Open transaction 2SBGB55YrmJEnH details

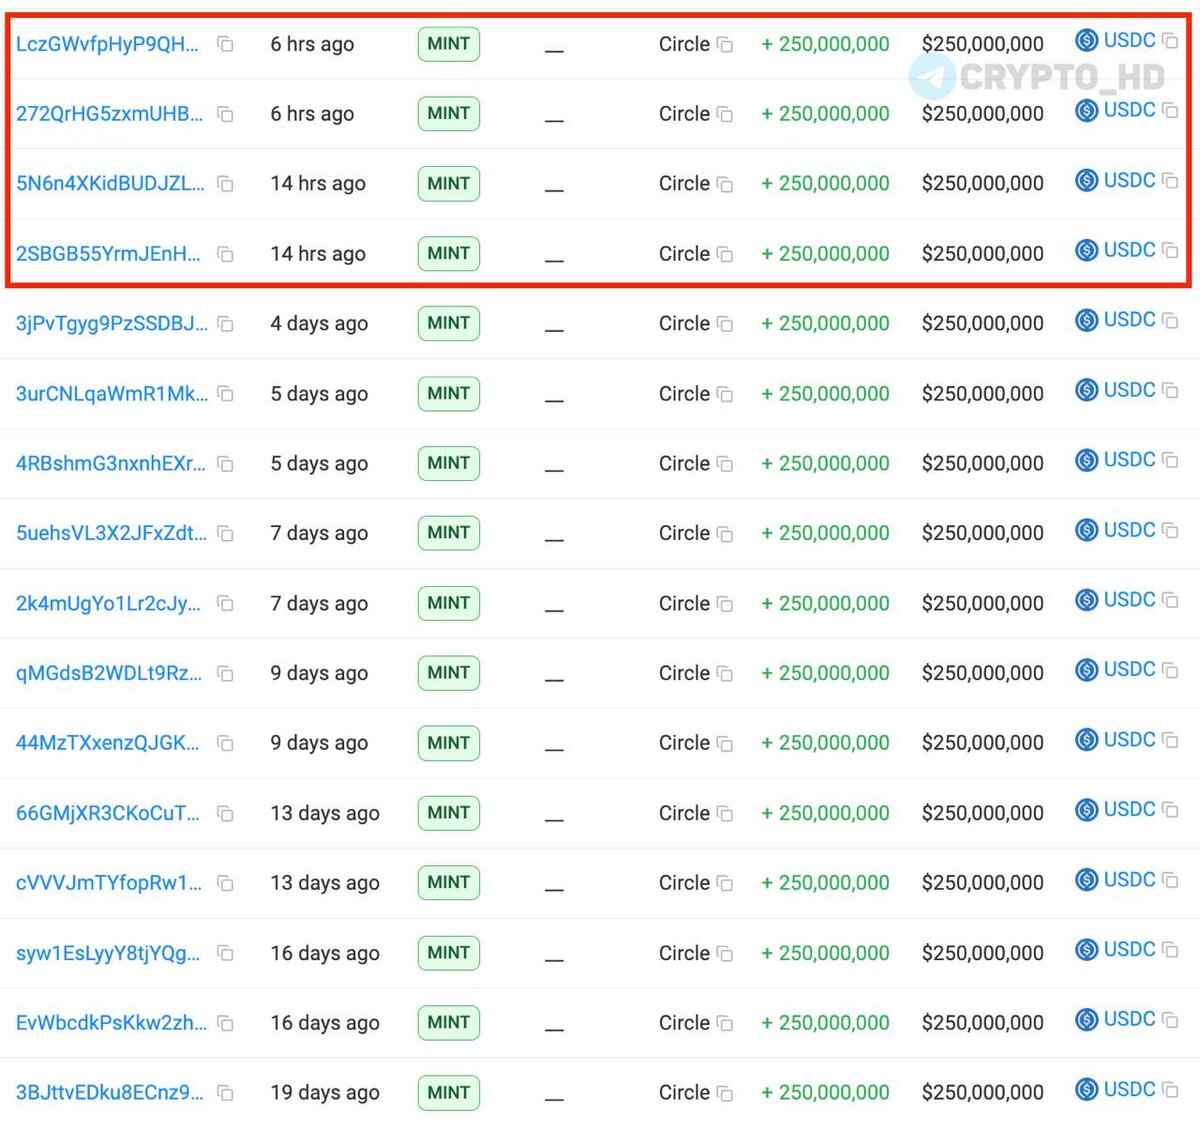pos(108,254)
